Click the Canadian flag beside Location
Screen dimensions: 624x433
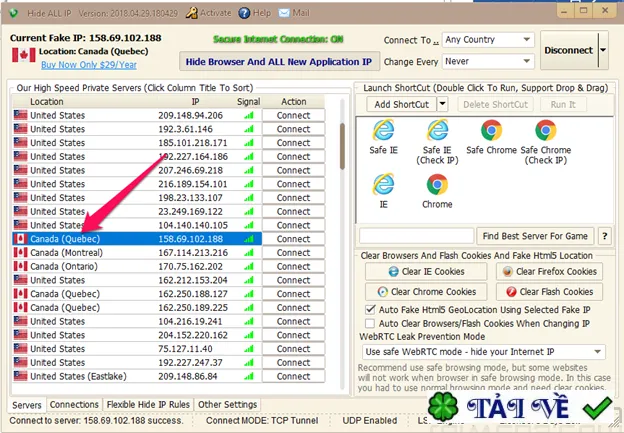pos(23,55)
